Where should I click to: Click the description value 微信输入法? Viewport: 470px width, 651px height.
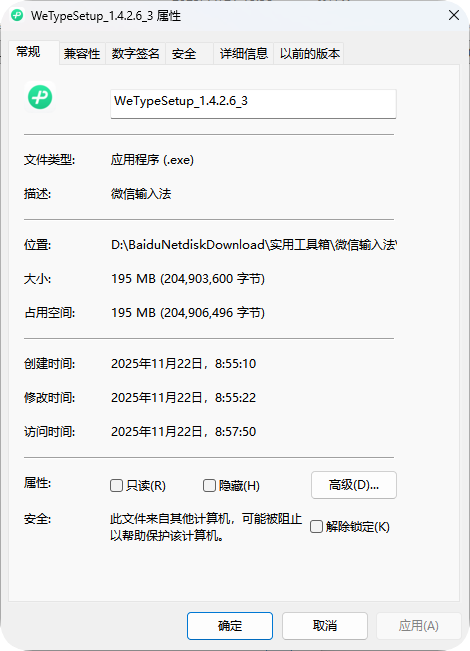point(141,194)
